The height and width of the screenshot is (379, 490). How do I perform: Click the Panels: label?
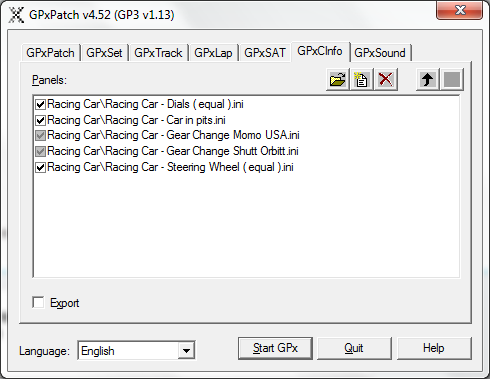pyautogui.click(x=49, y=80)
